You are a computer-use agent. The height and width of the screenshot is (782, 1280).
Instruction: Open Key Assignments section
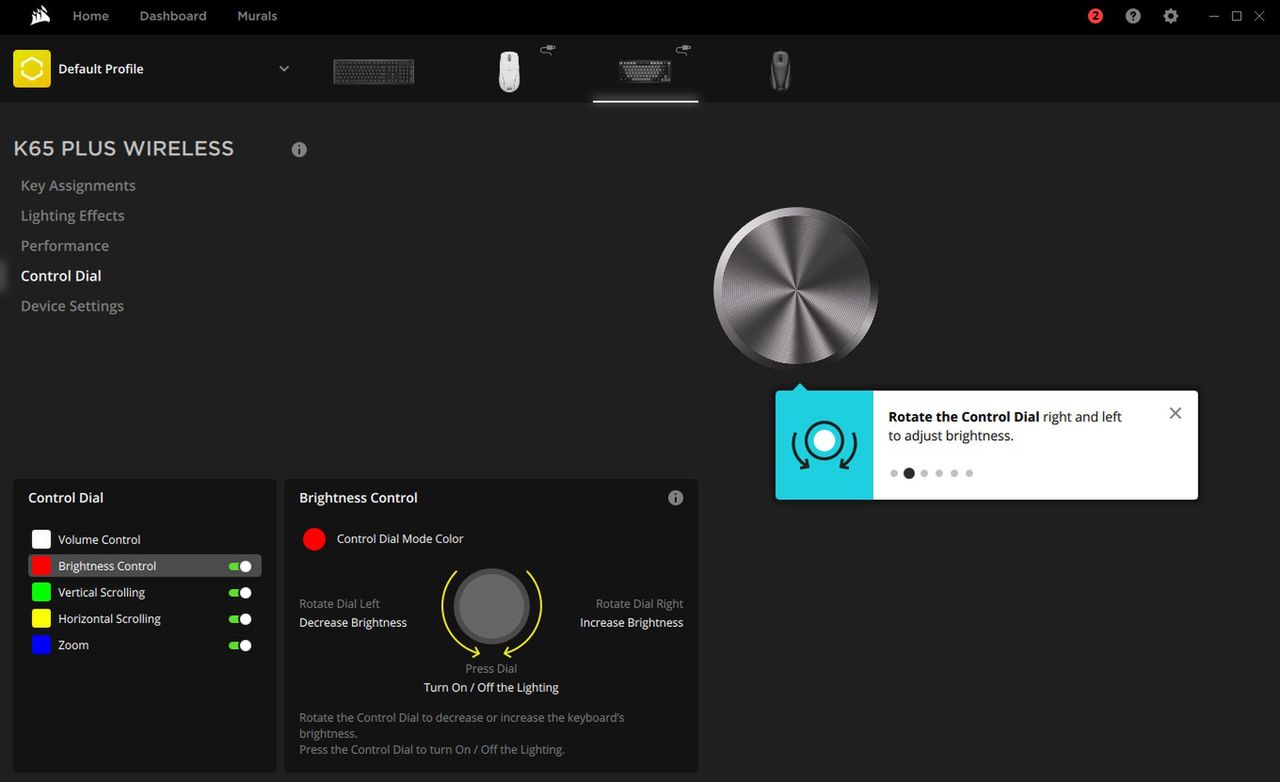point(78,185)
